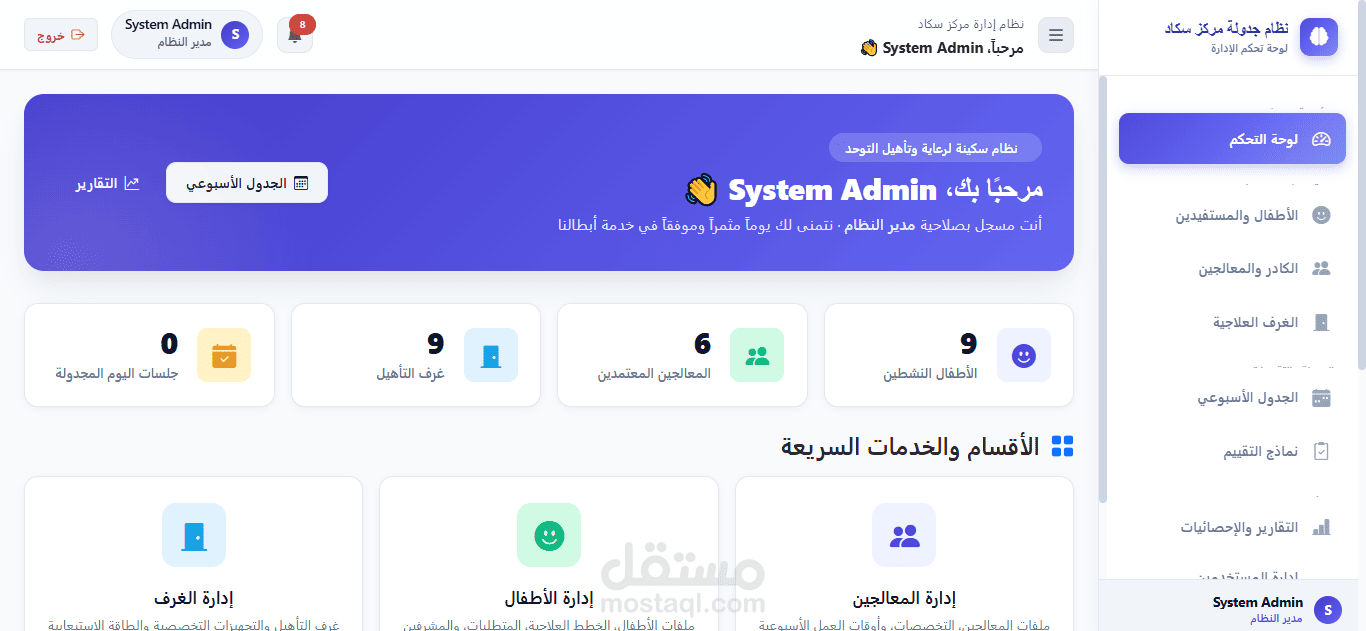Viewport: 1366px width, 631px height.
Task: Click the System Admin name at sidebar bottom
Action: click(1258, 602)
